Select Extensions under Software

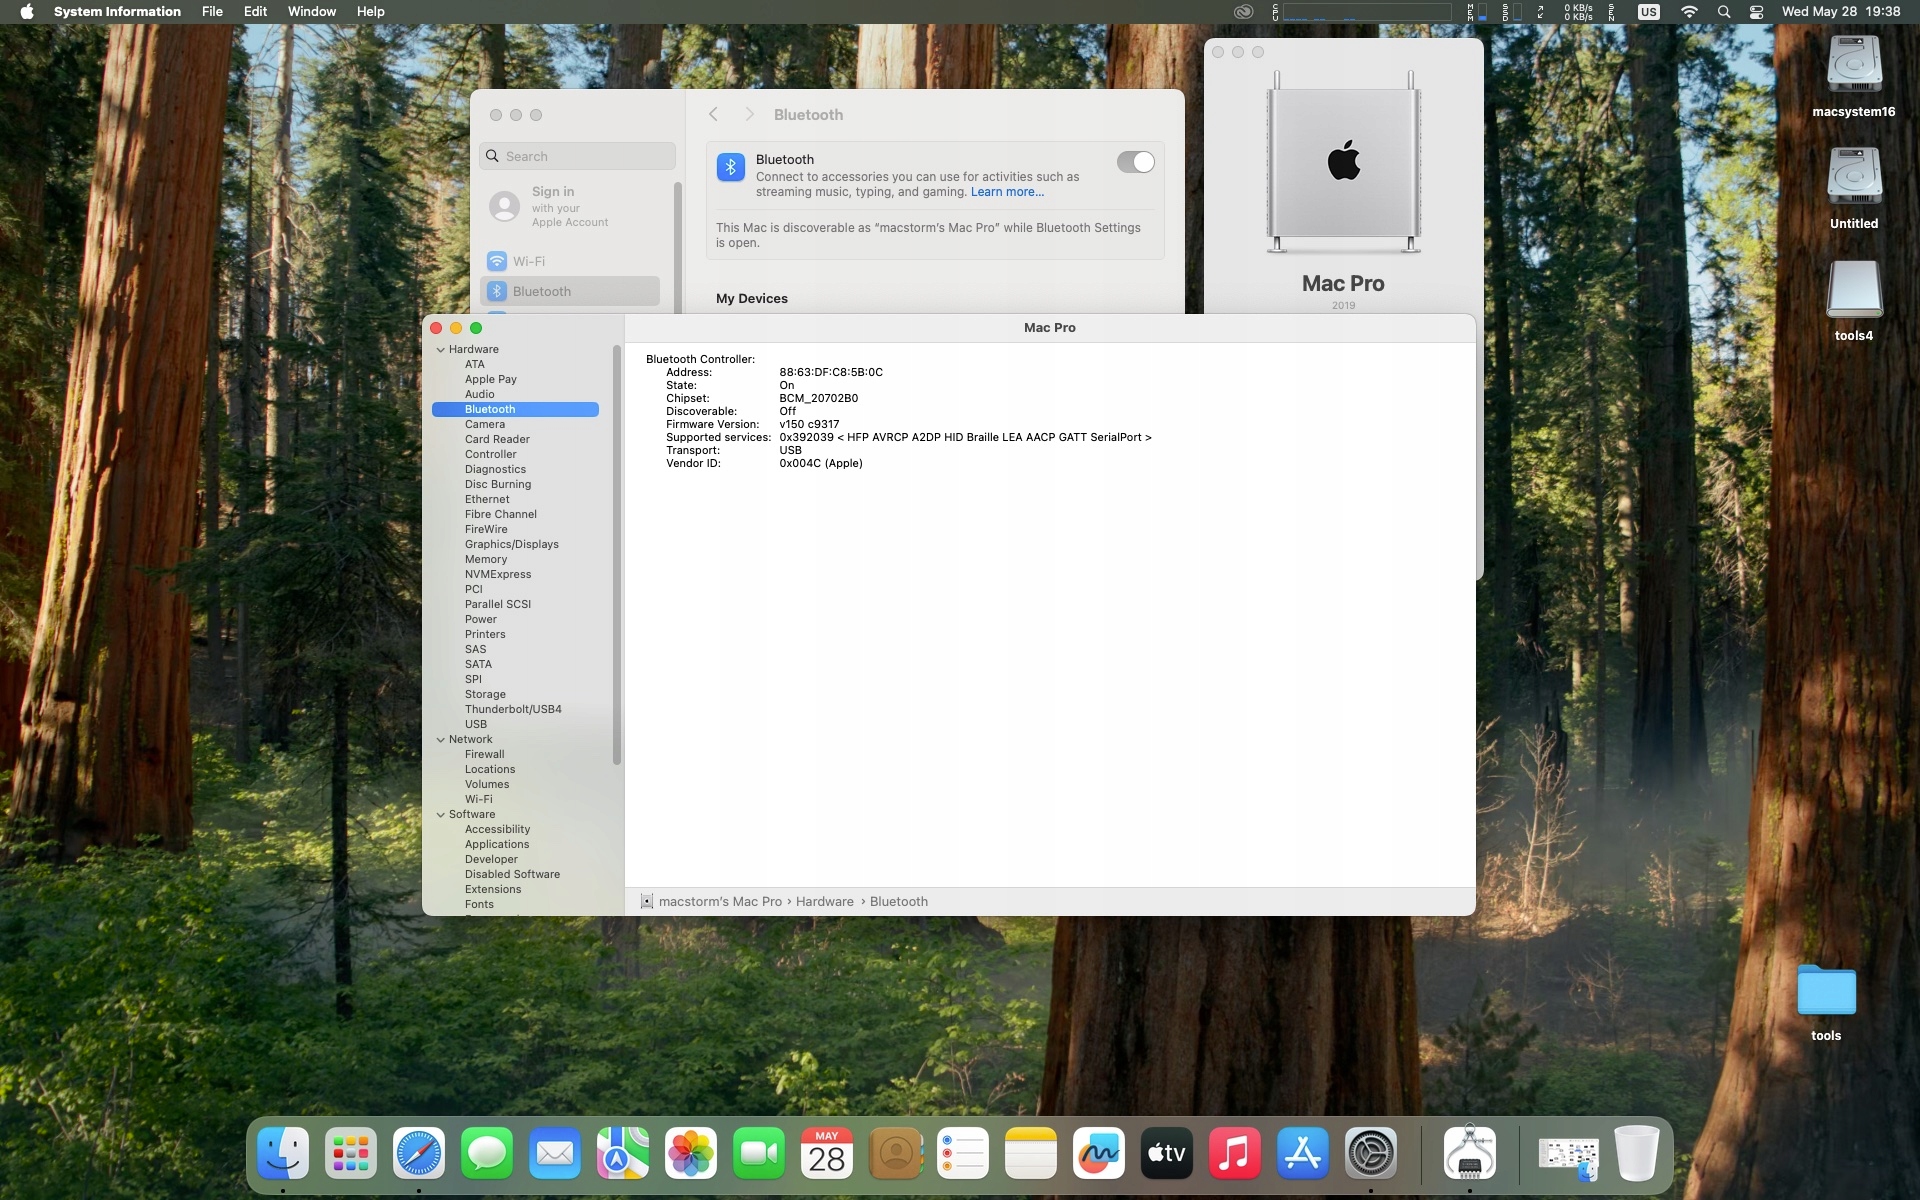click(493, 890)
